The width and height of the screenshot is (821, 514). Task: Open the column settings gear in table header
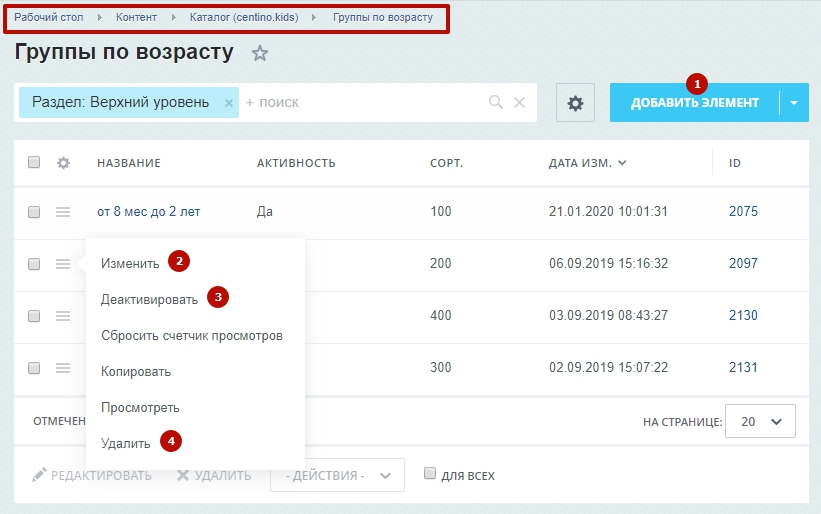coord(63,163)
